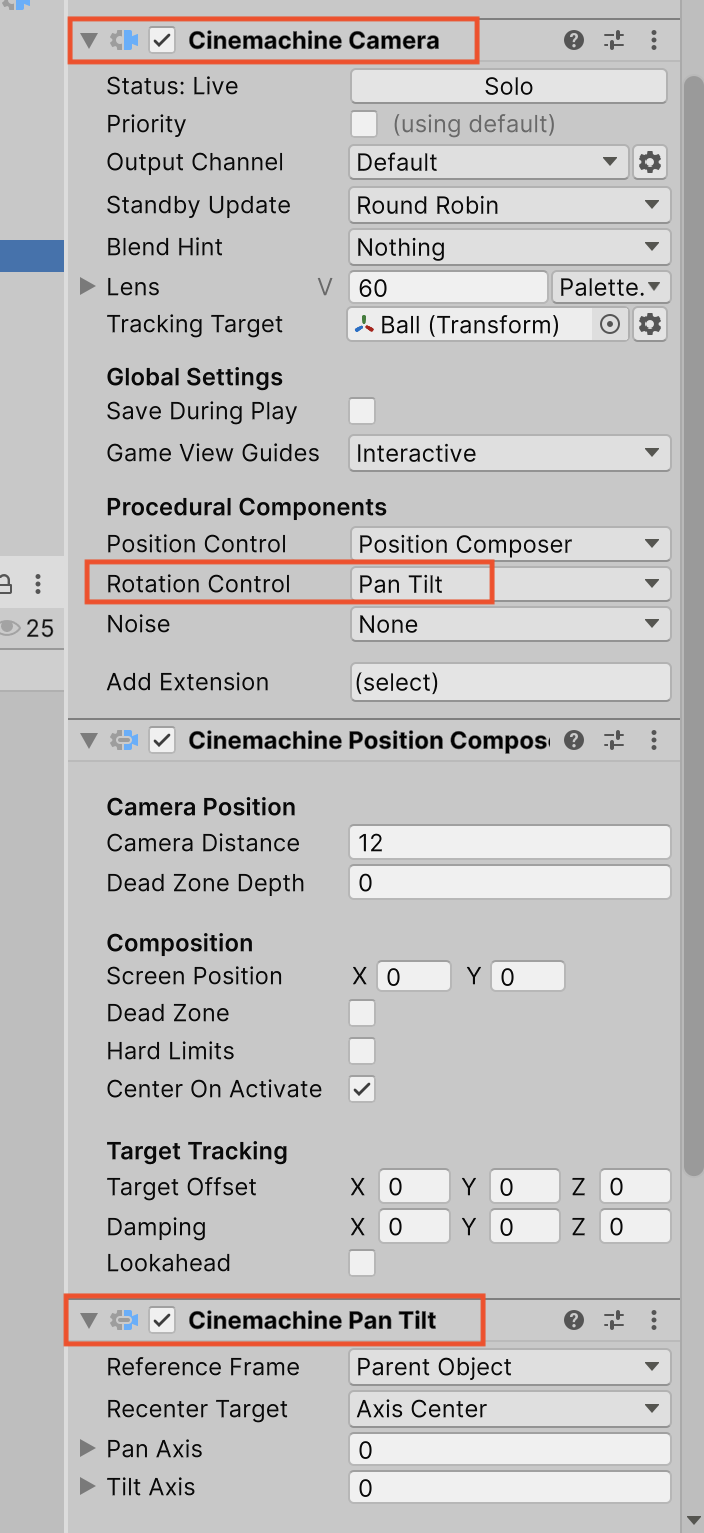Click the gear icon next to Tracking Target
Viewport: 704px width, 1533px height.
point(650,324)
